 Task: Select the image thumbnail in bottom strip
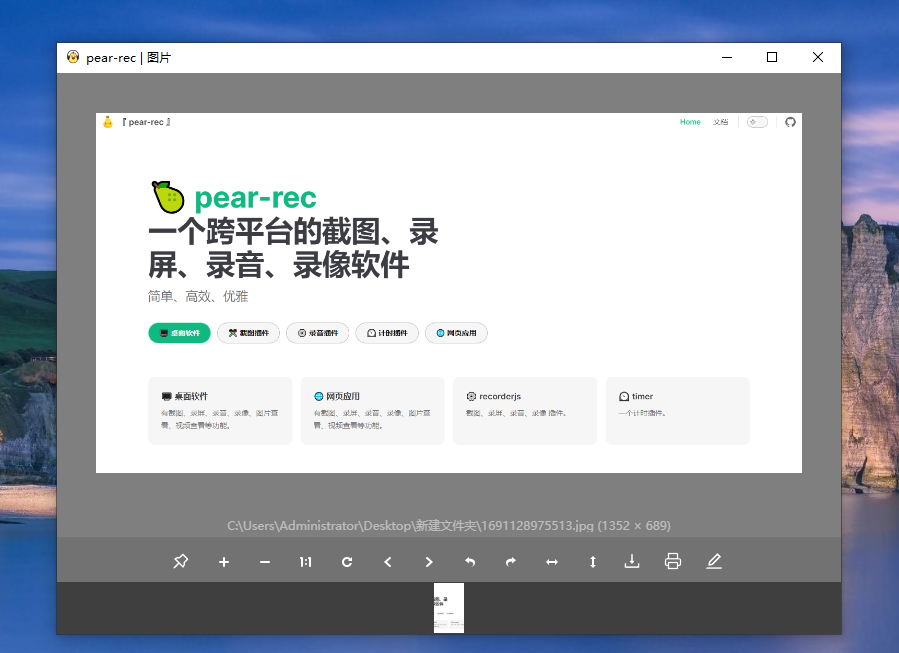449,608
